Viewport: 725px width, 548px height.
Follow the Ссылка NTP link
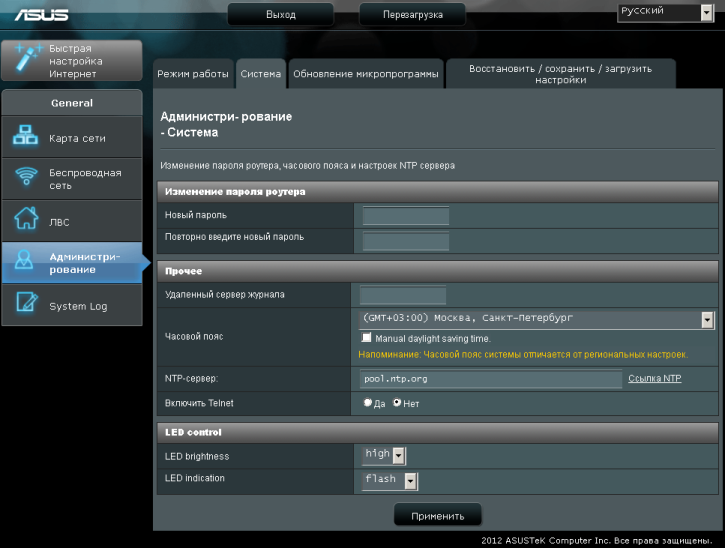[654, 379]
